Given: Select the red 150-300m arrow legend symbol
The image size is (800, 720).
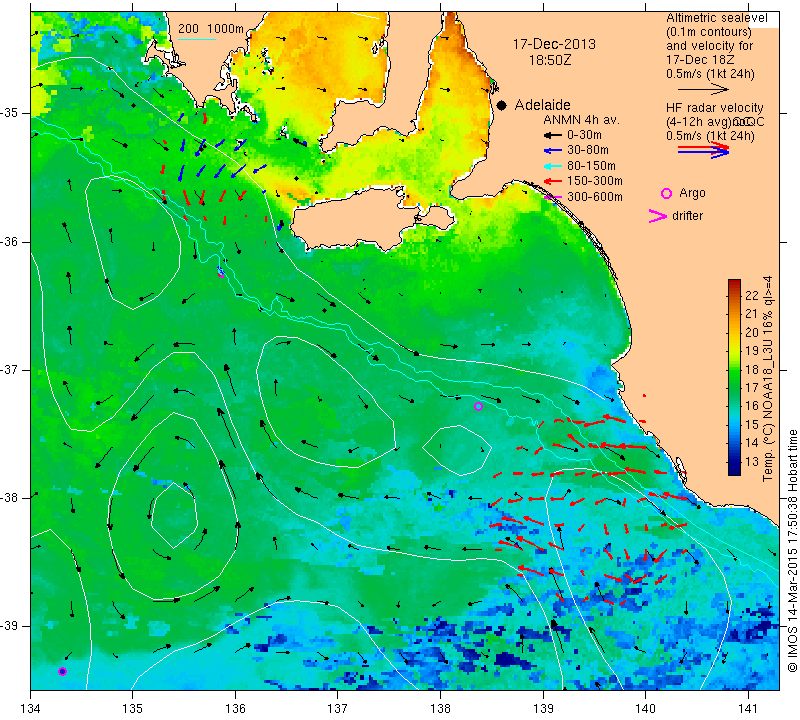Looking at the screenshot, I should click(x=552, y=181).
